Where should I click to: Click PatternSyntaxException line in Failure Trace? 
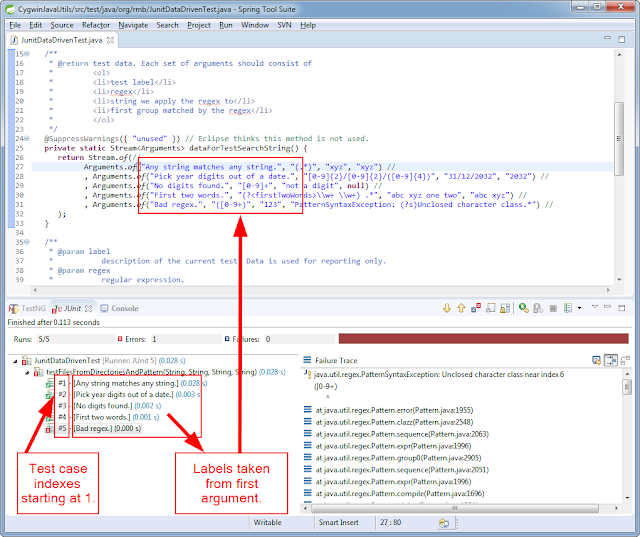pyautogui.click(x=434, y=374)
